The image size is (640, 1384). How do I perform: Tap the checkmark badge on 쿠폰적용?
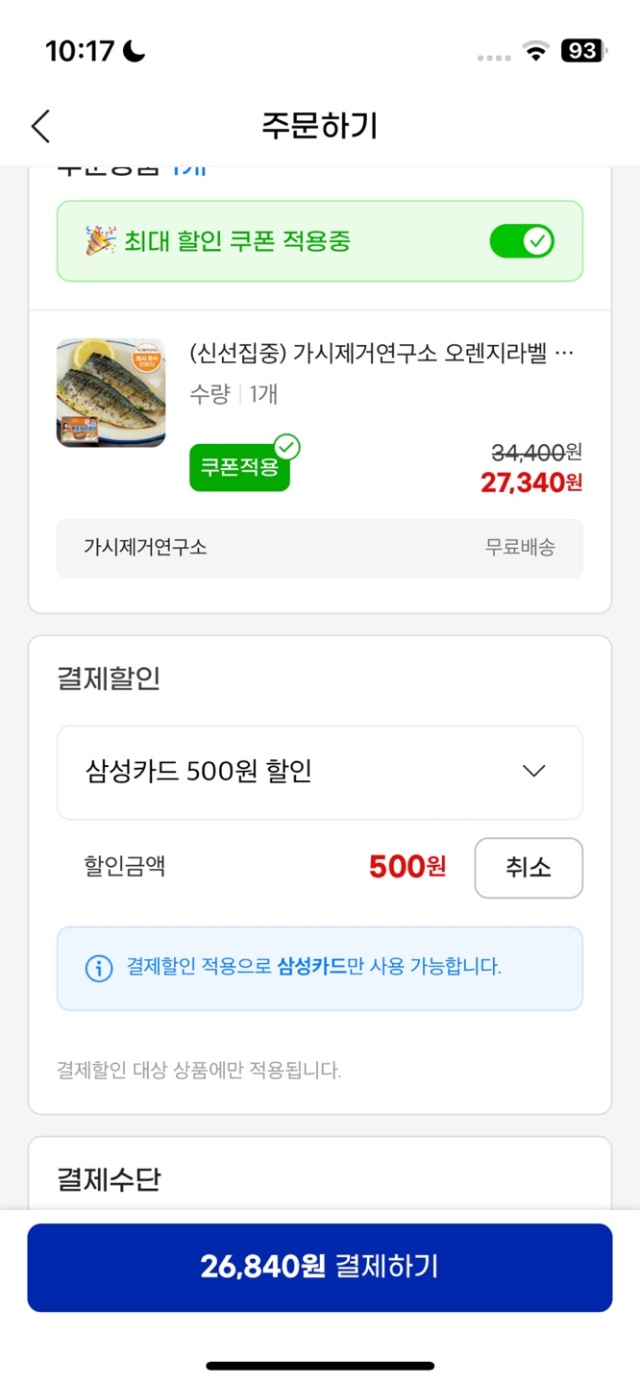287,446
